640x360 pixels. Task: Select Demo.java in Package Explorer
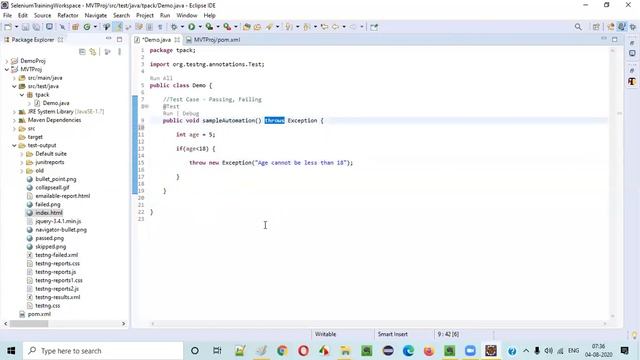56,103
